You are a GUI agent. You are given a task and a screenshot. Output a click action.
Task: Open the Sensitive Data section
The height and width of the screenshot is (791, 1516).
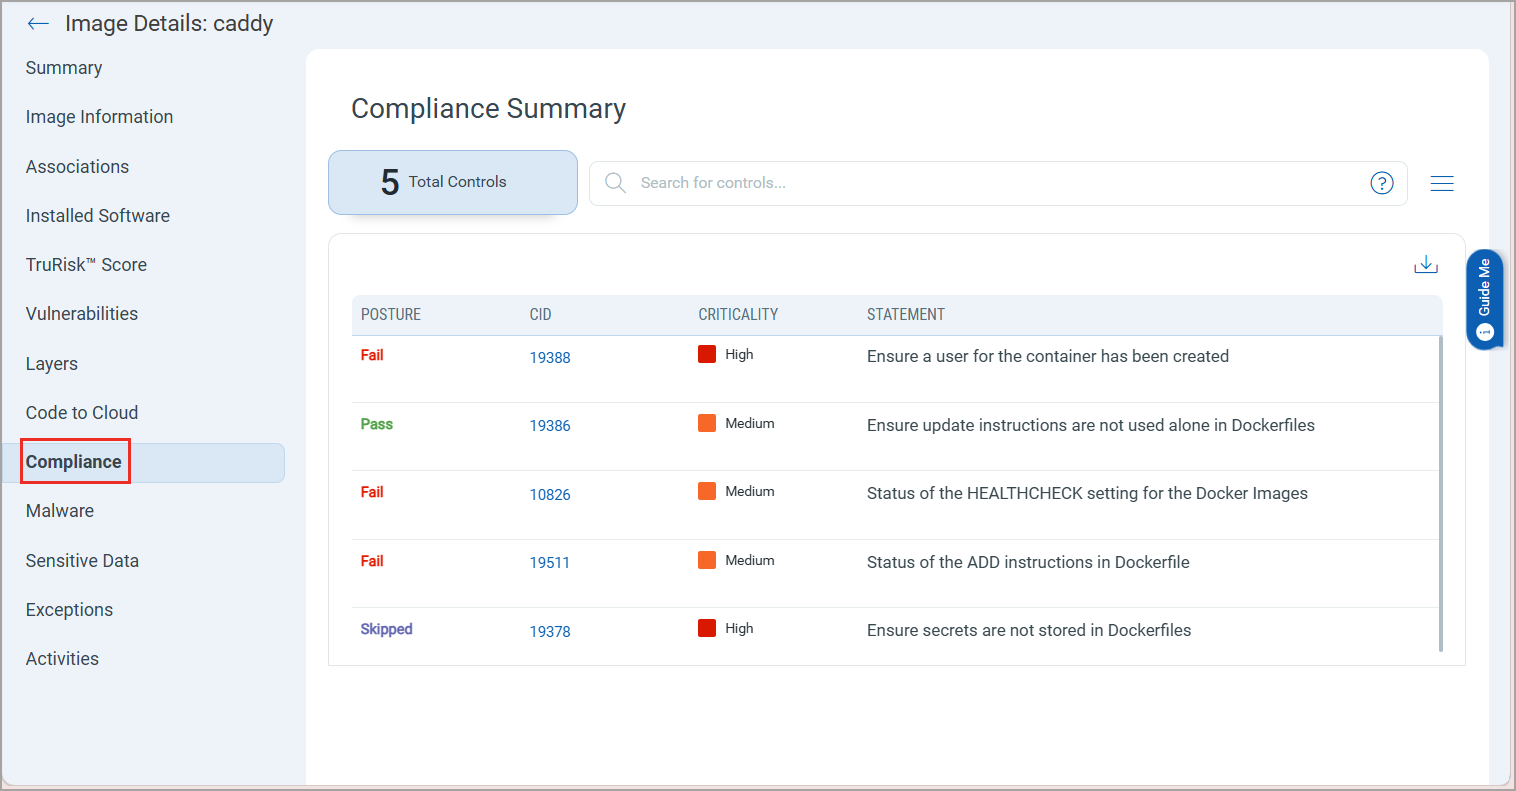click(82, 561)
